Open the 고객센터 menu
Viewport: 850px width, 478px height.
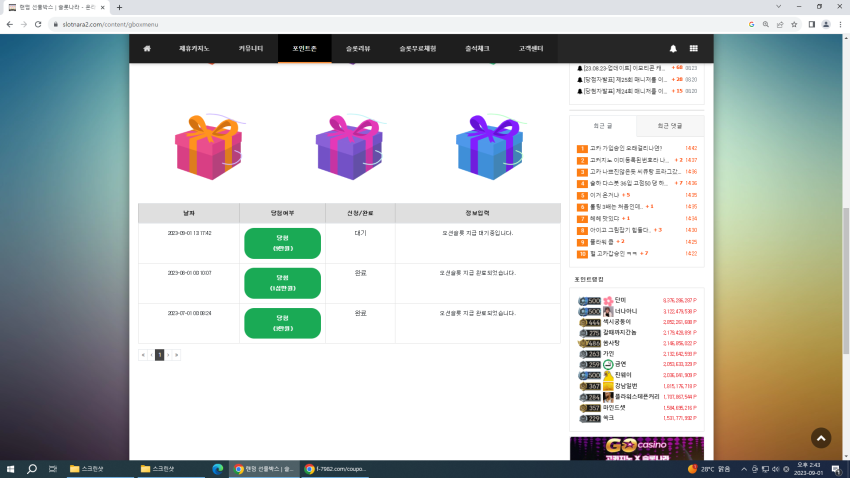click(531, 48)
